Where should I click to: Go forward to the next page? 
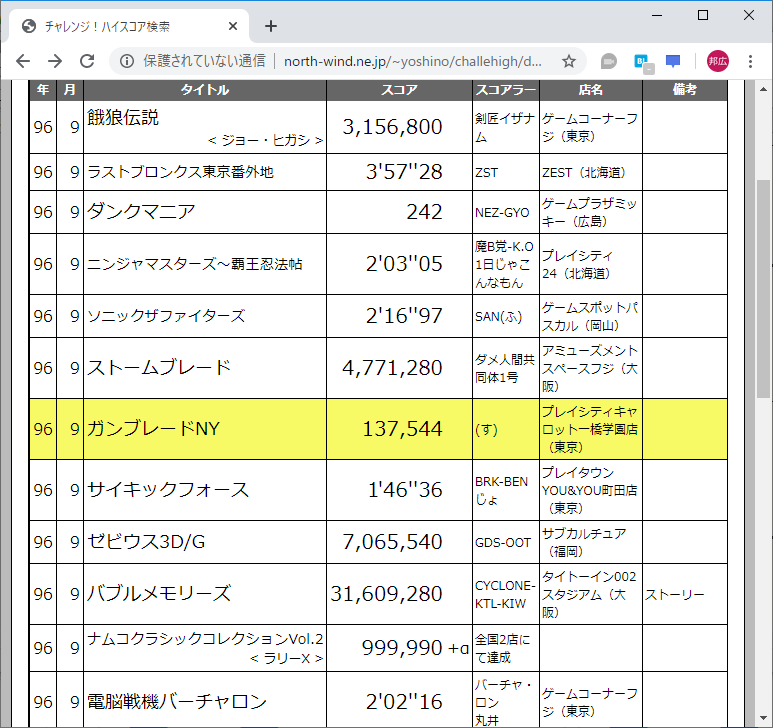pos(55,61)
